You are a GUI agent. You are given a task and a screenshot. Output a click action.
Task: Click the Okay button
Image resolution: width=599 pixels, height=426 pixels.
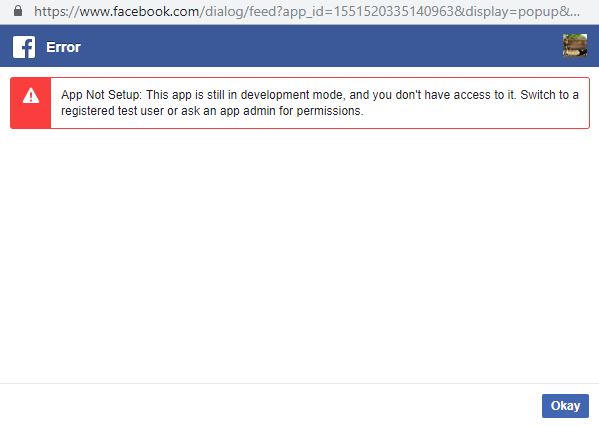point(565,405)
